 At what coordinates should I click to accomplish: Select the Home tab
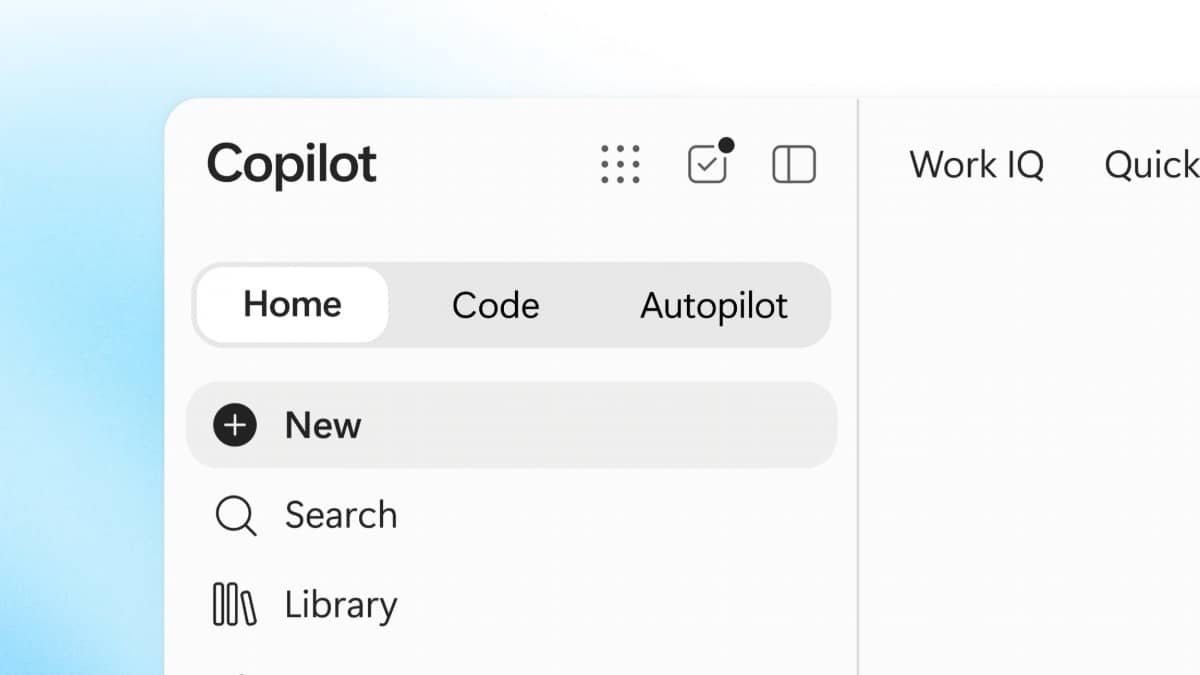292,305
